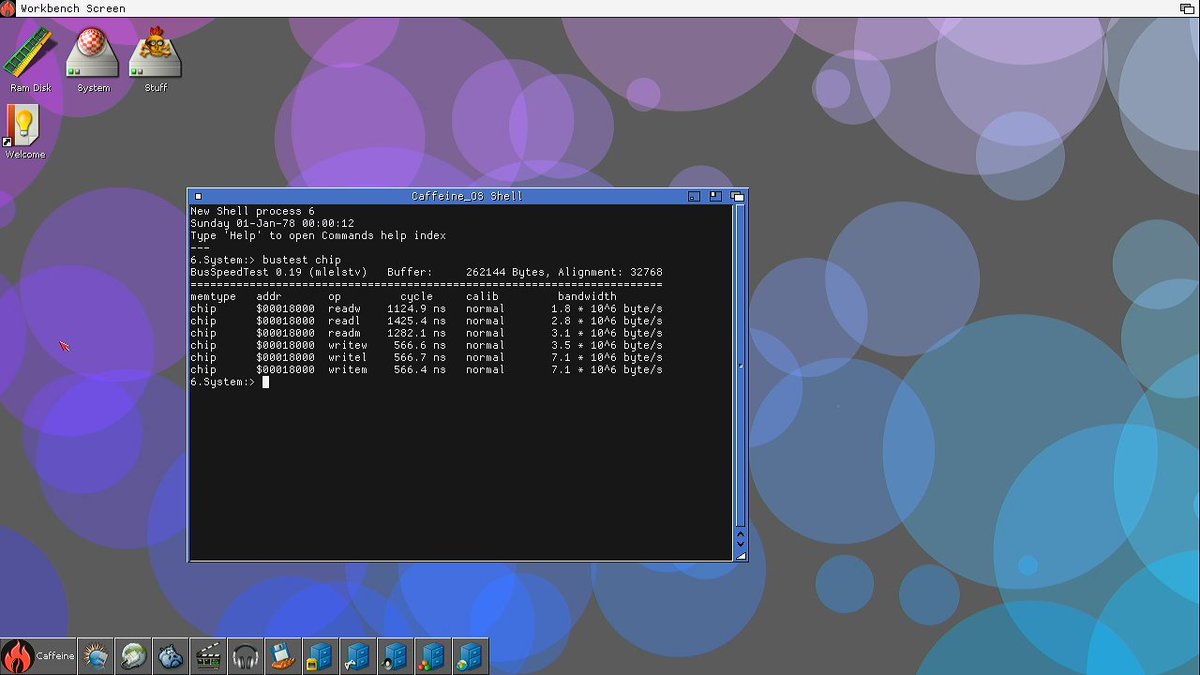Click the 'addr' column header
Image resolution: width=1200 pixels, height=675 pixels.
coord(269,297)
